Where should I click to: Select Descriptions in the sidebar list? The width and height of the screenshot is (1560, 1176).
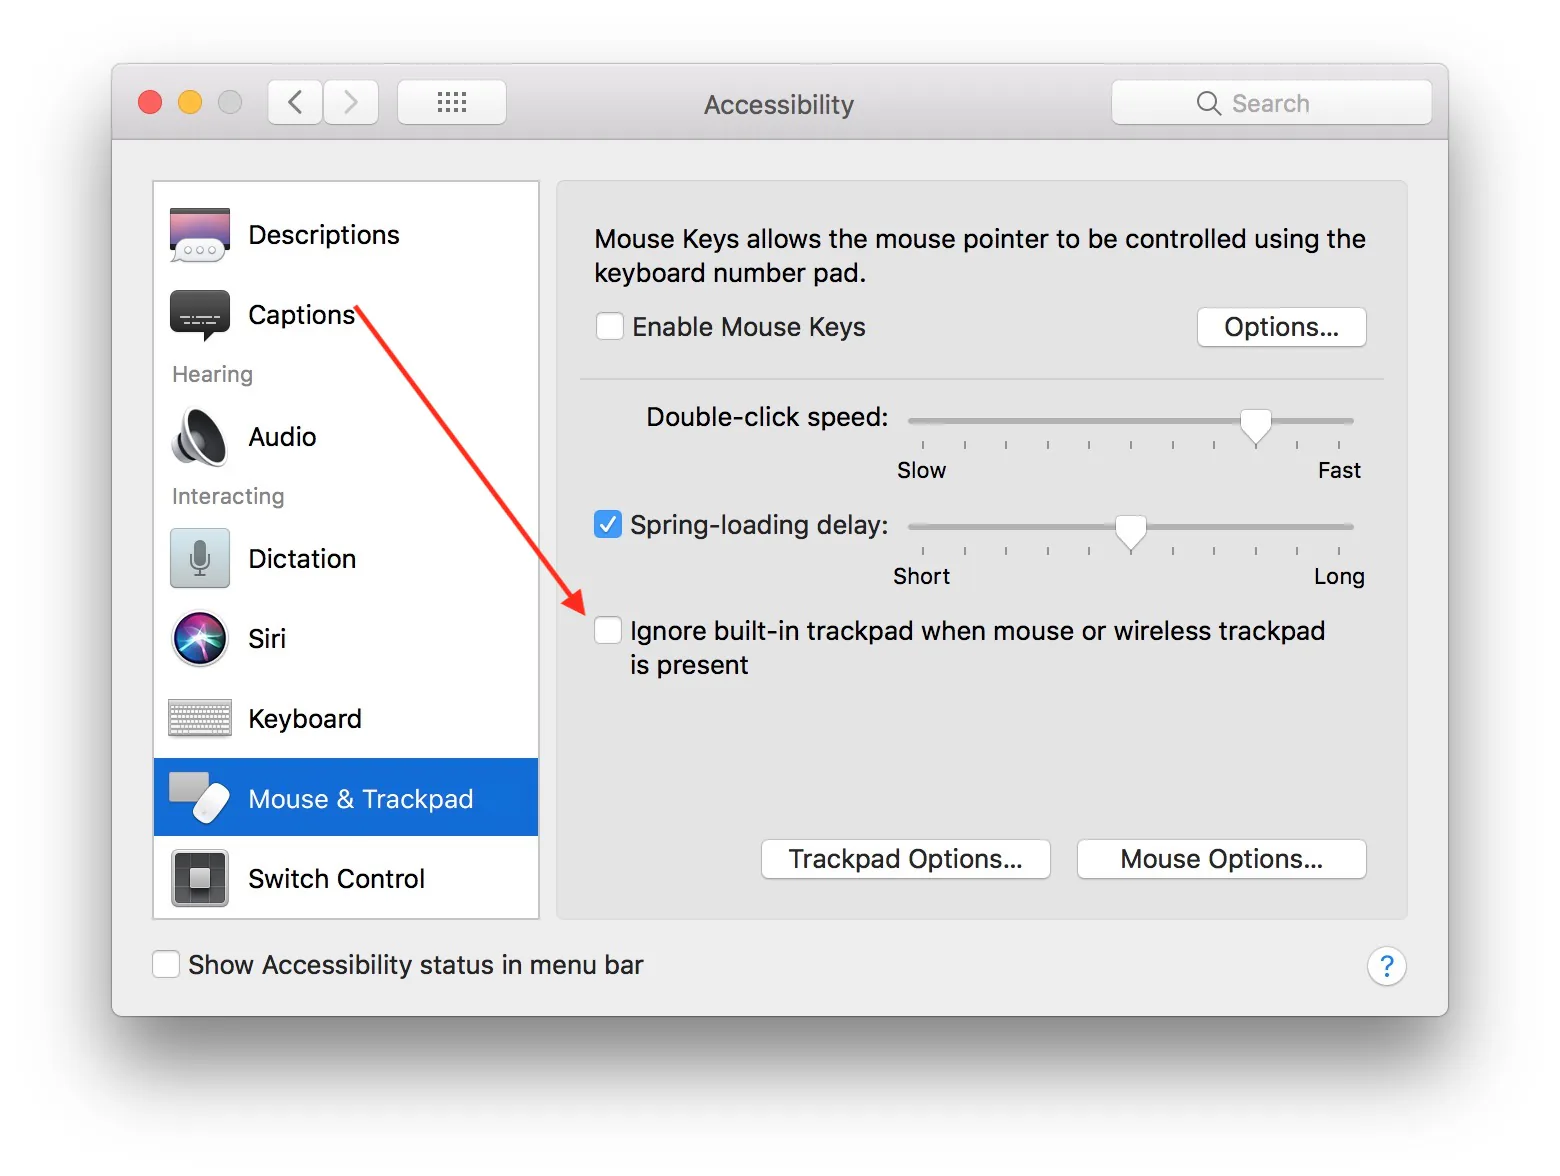click(x=346, y=235)
